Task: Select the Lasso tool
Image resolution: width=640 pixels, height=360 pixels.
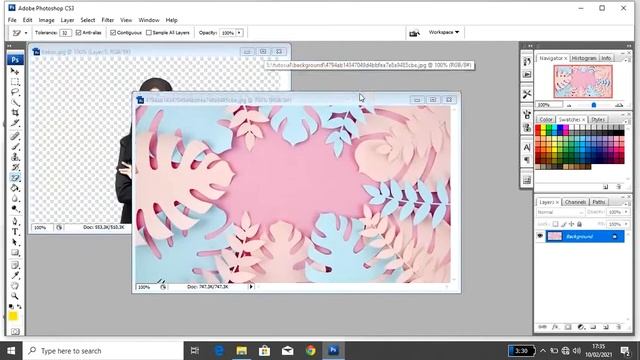Action: tap(15, 92)
